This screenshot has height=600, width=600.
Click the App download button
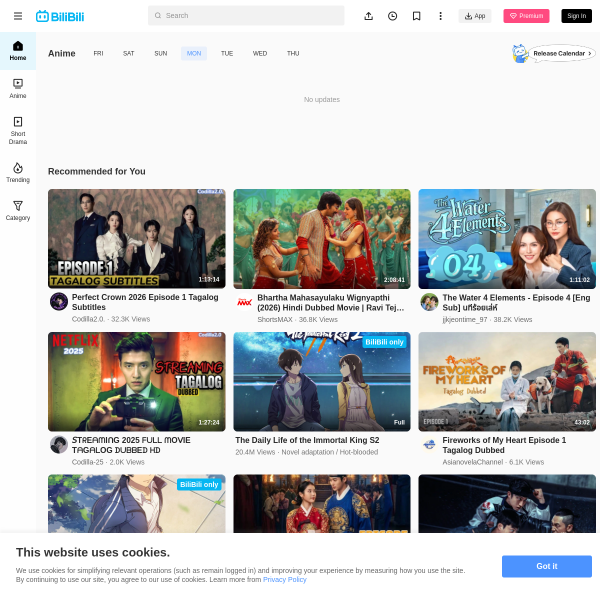click(474, 16)
